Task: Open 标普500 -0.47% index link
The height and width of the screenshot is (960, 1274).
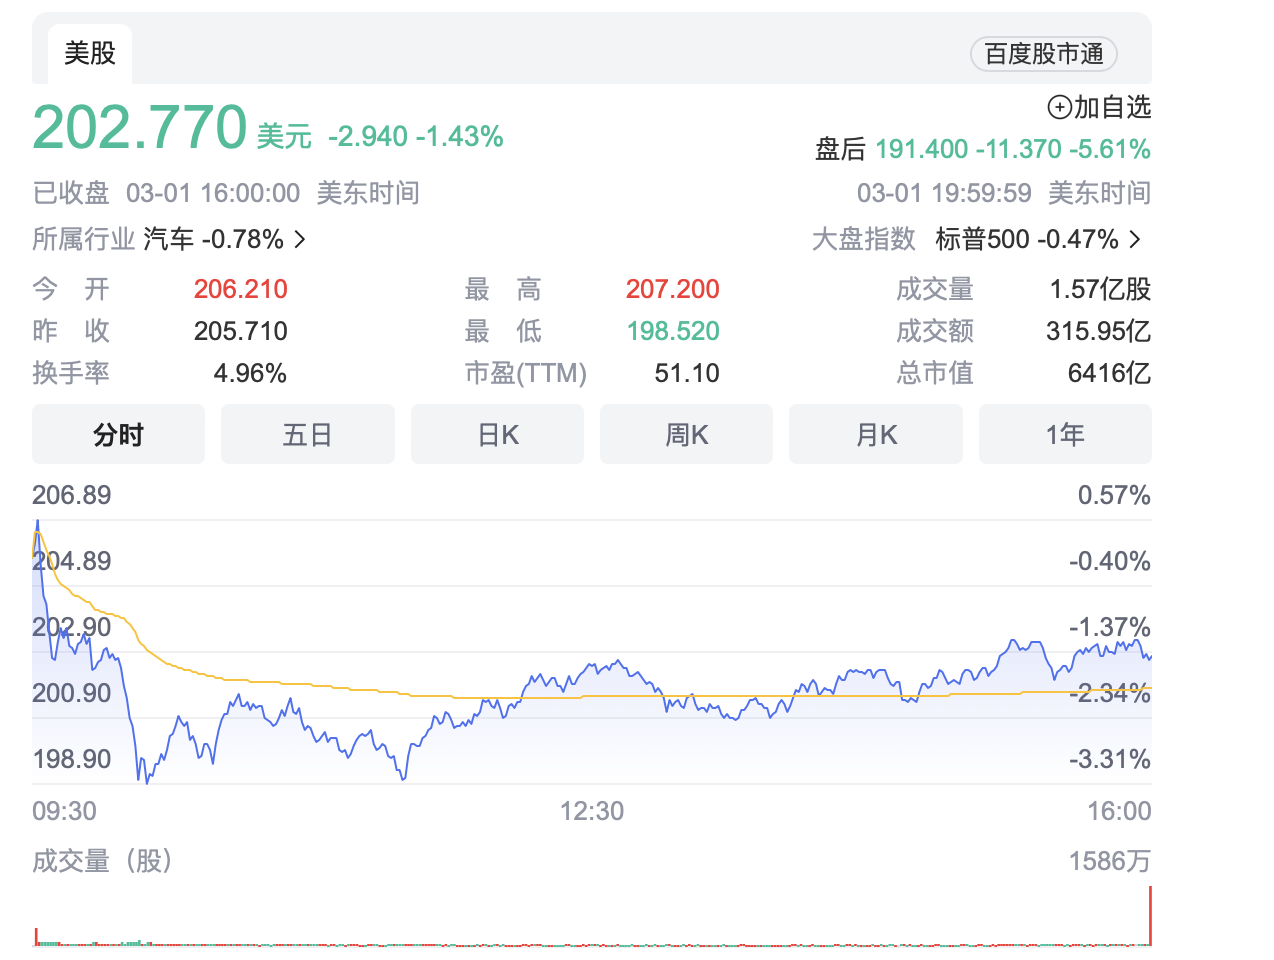Action: (x=1026, y=240)
